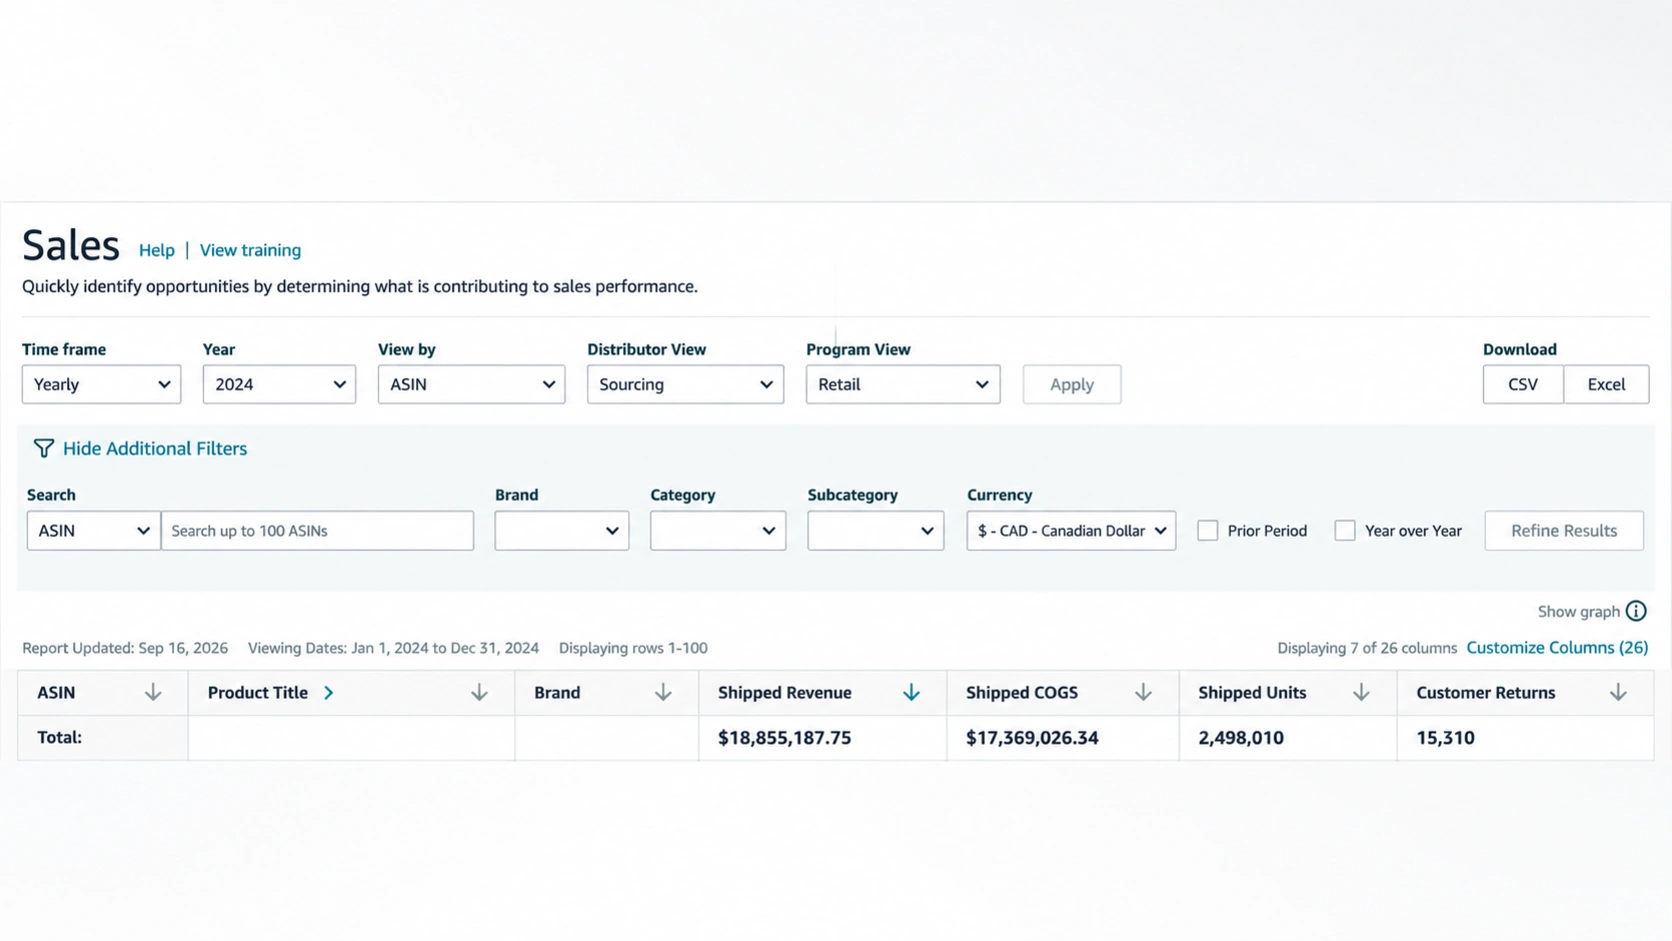1672x941 pixels.
Task: Download report as Excel
Action: point(1606,384)
